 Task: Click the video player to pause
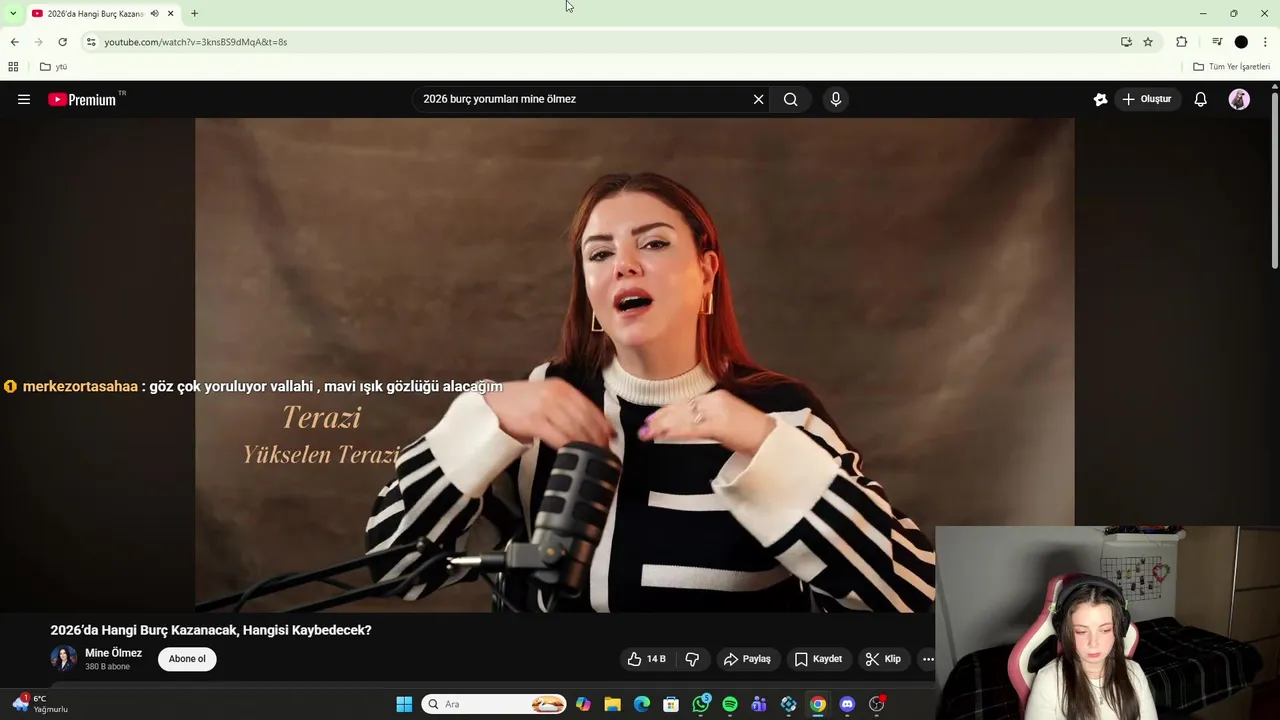coord(634,365)
